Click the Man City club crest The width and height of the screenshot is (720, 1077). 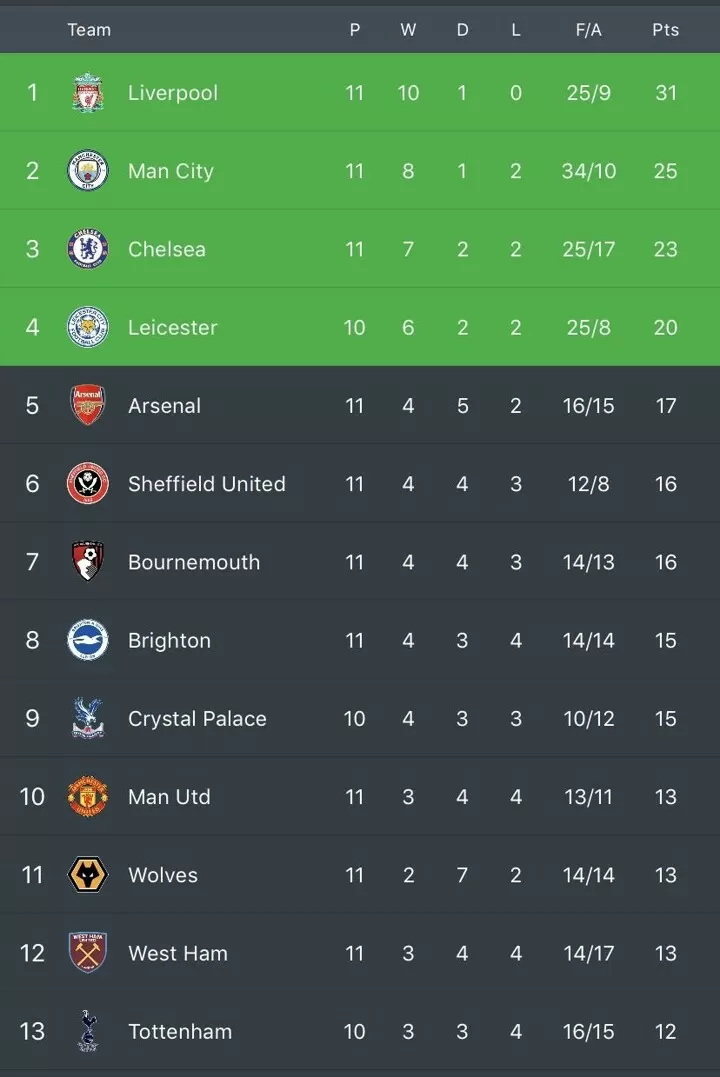coord(88,170)
